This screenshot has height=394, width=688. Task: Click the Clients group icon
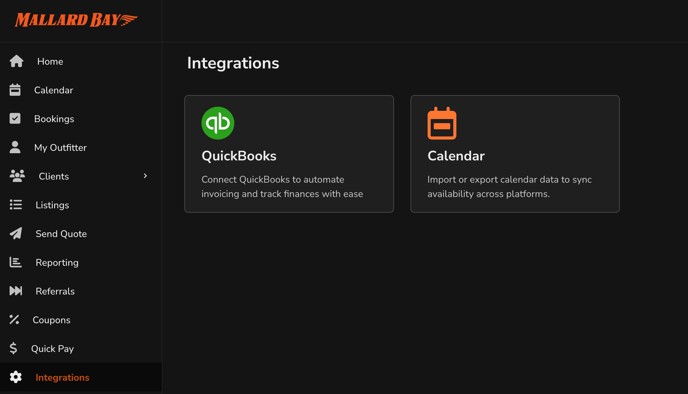[x=17, y=176]
